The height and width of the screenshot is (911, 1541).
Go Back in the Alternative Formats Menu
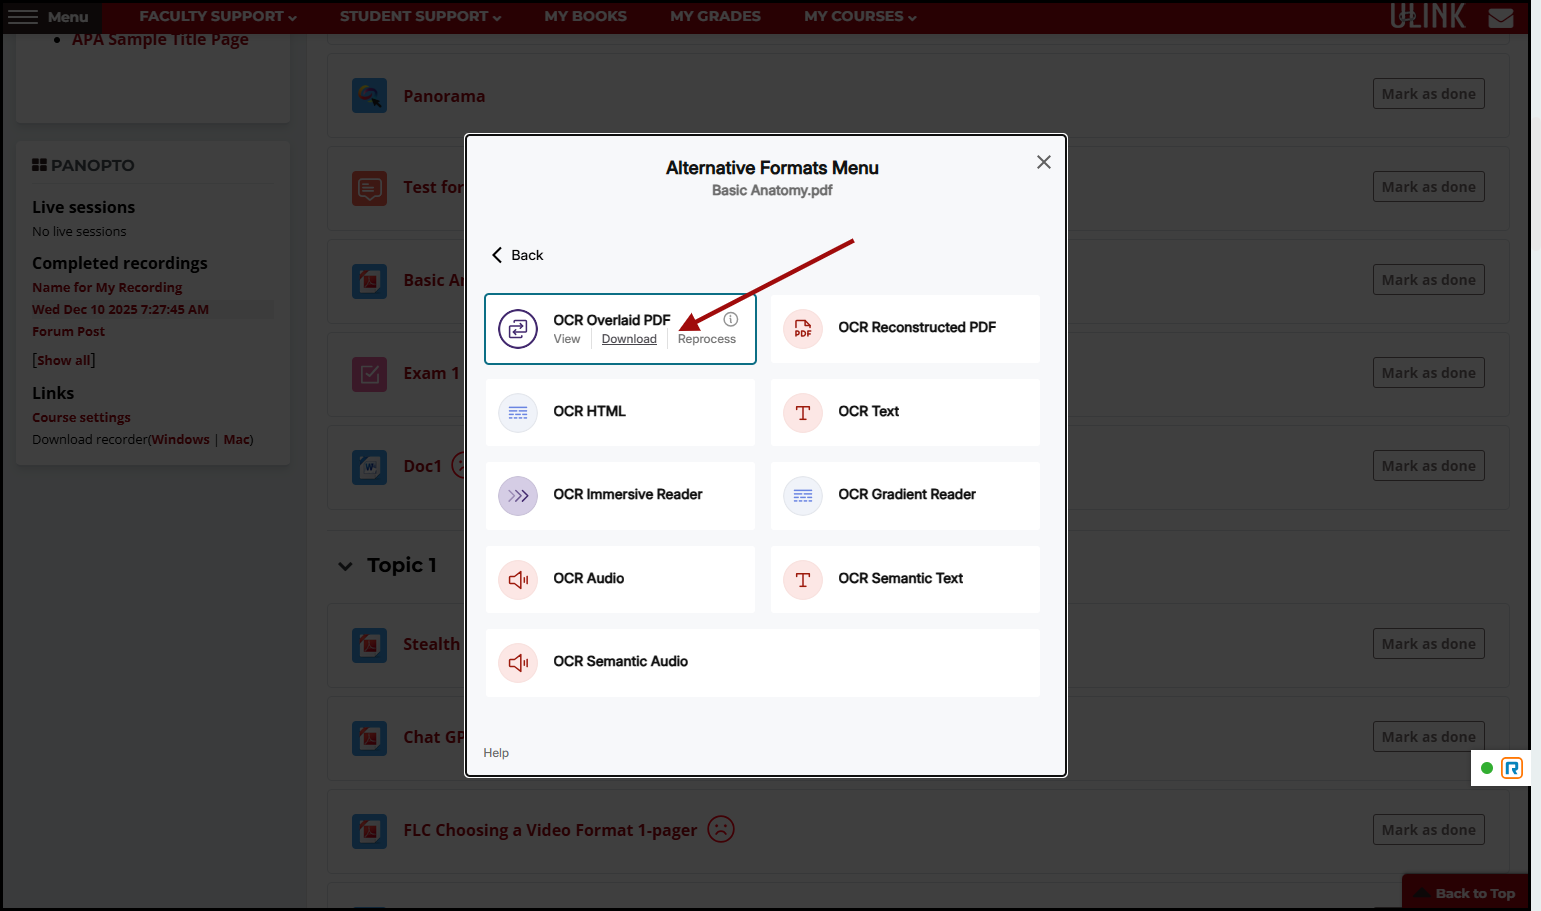pyautogui.click(x=518, y=255)
